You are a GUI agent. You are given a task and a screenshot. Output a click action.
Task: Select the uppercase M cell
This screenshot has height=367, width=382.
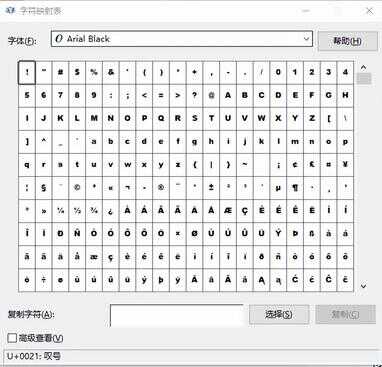coord(94,118)
